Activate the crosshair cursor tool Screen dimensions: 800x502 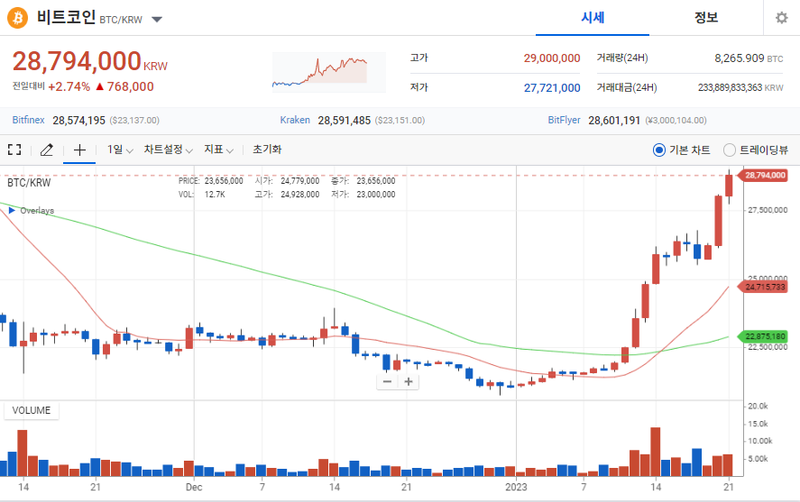[x=79, y=150]
